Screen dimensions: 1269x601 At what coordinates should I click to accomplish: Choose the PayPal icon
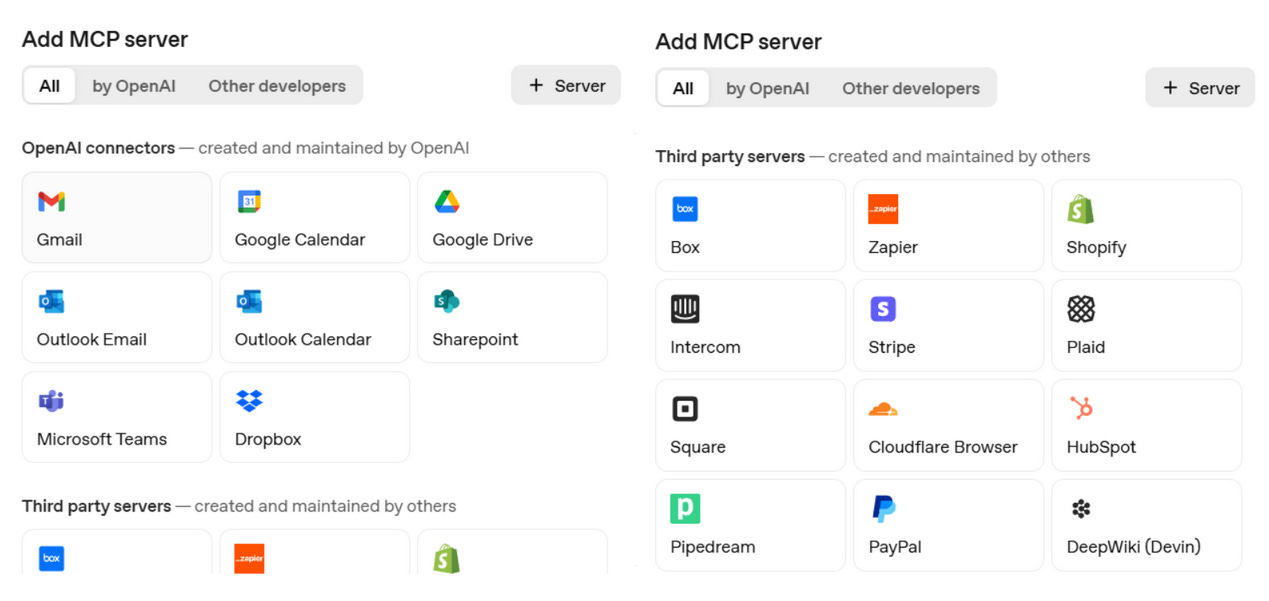tap(883, 508)
